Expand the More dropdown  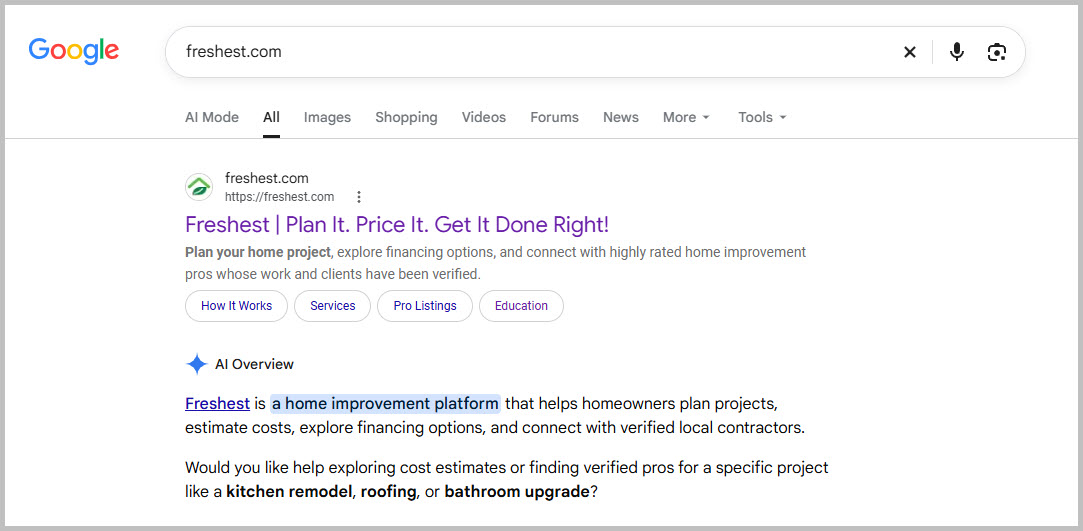[686, 117]
